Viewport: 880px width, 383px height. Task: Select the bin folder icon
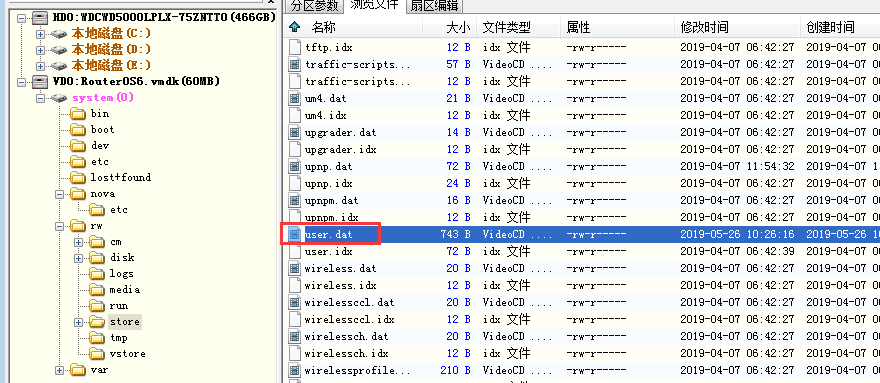click(x=79, y=114)
